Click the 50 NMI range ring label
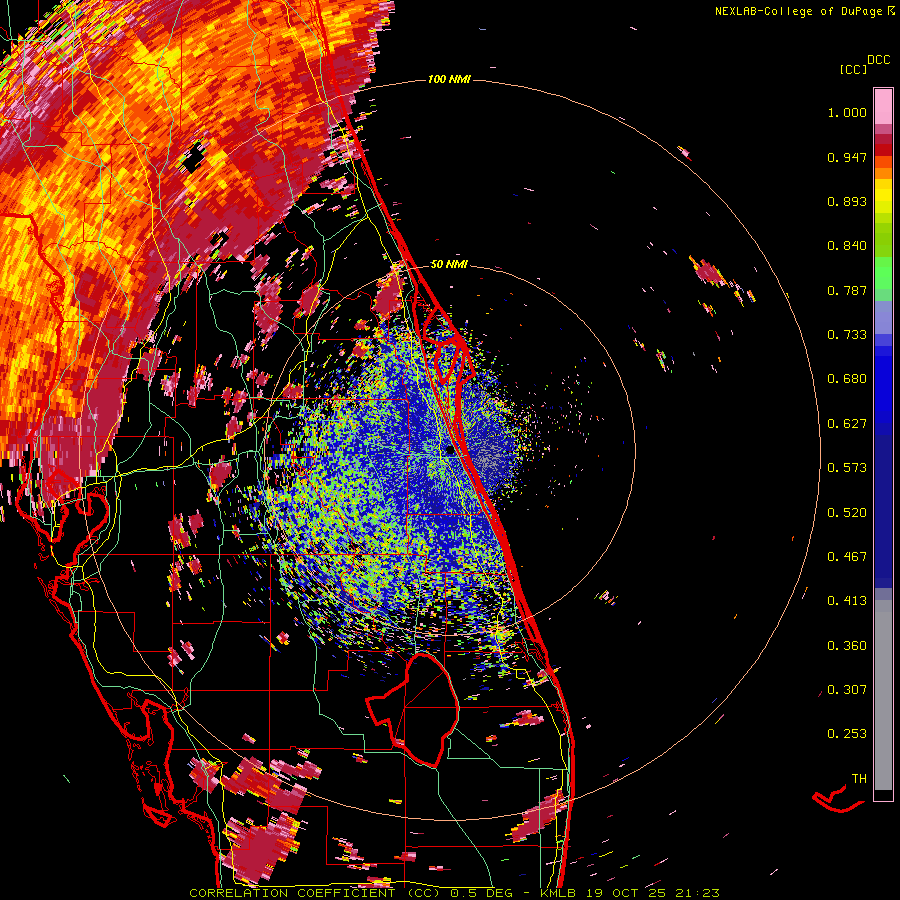The image size is (900, 900). pos(449,265)
